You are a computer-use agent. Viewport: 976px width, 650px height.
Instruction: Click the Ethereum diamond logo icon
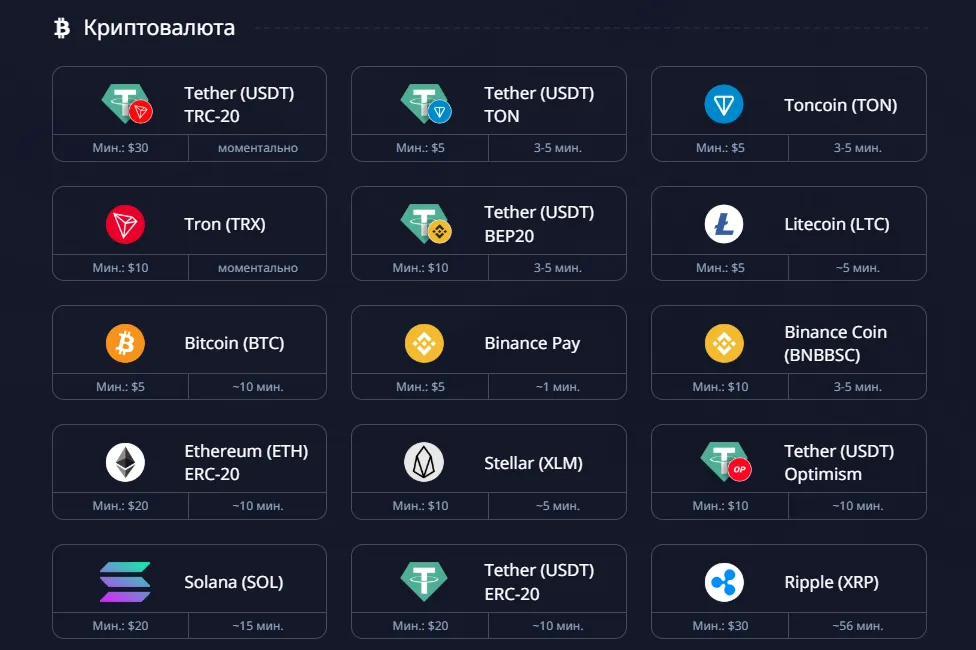[125, 462]
